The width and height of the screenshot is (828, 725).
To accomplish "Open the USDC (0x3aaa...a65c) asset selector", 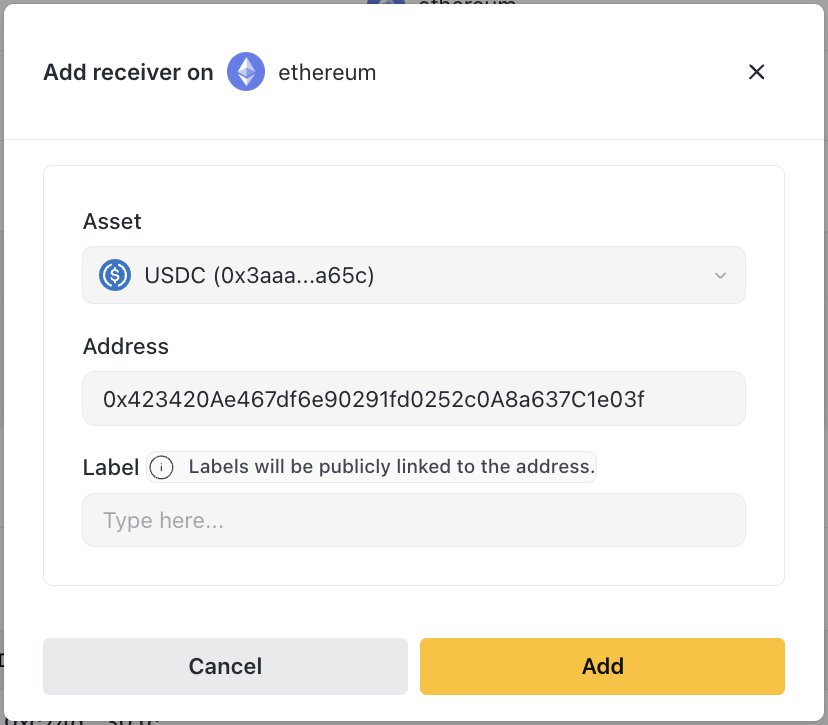I will click(400, 275).
